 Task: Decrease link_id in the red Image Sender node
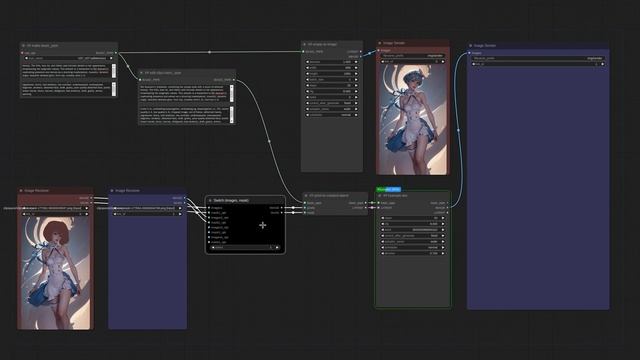pyautogui.click(x=382, y=62)
